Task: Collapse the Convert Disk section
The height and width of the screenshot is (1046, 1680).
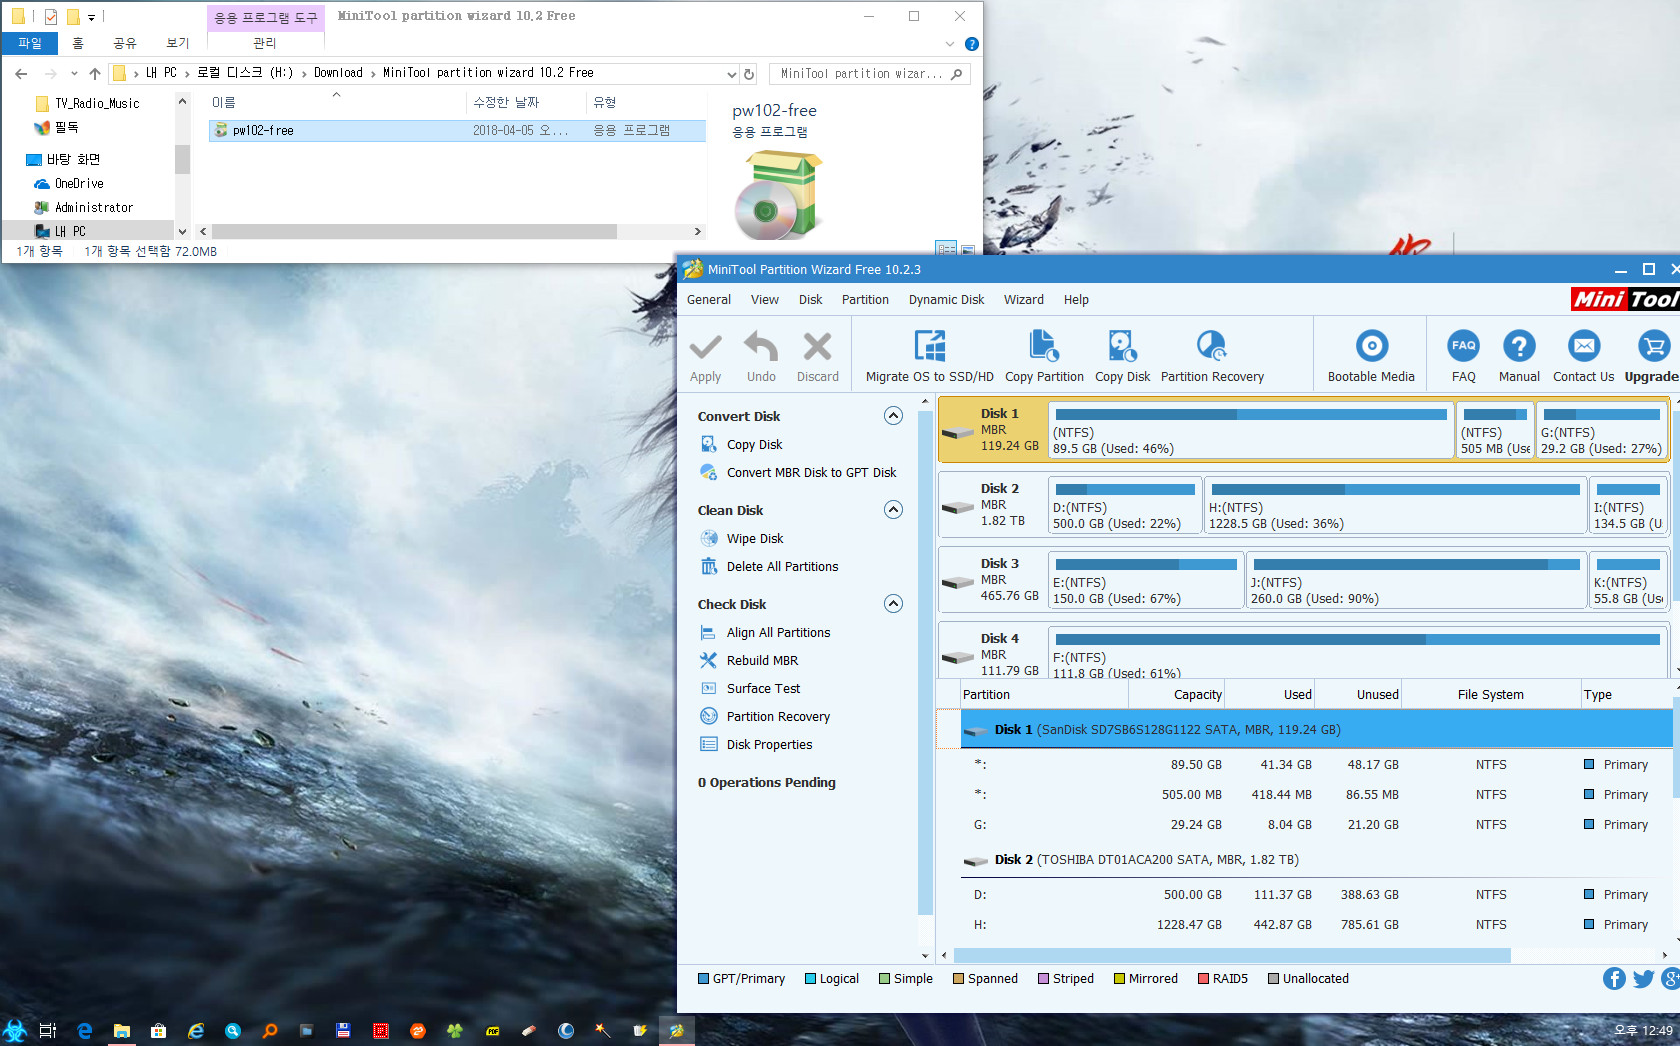Action: point(894,416)
